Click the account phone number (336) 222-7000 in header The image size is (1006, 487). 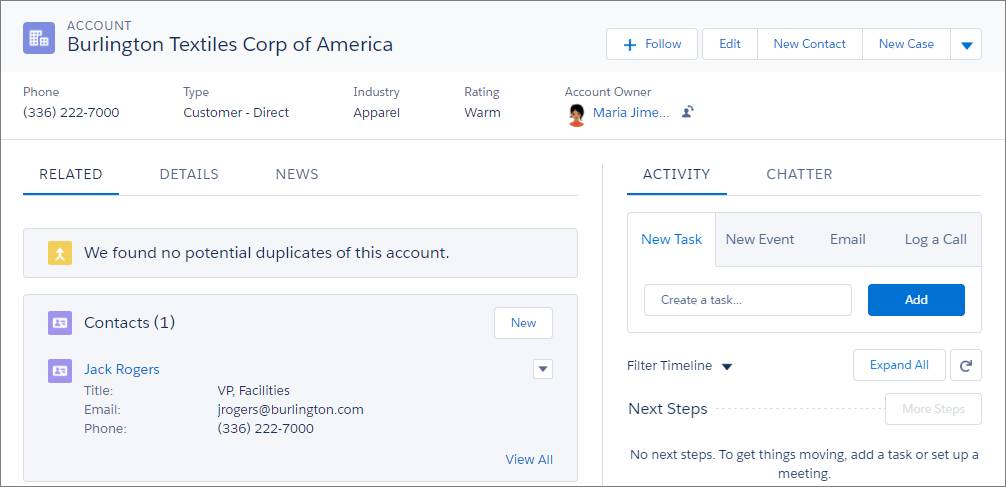coord(71,113)
